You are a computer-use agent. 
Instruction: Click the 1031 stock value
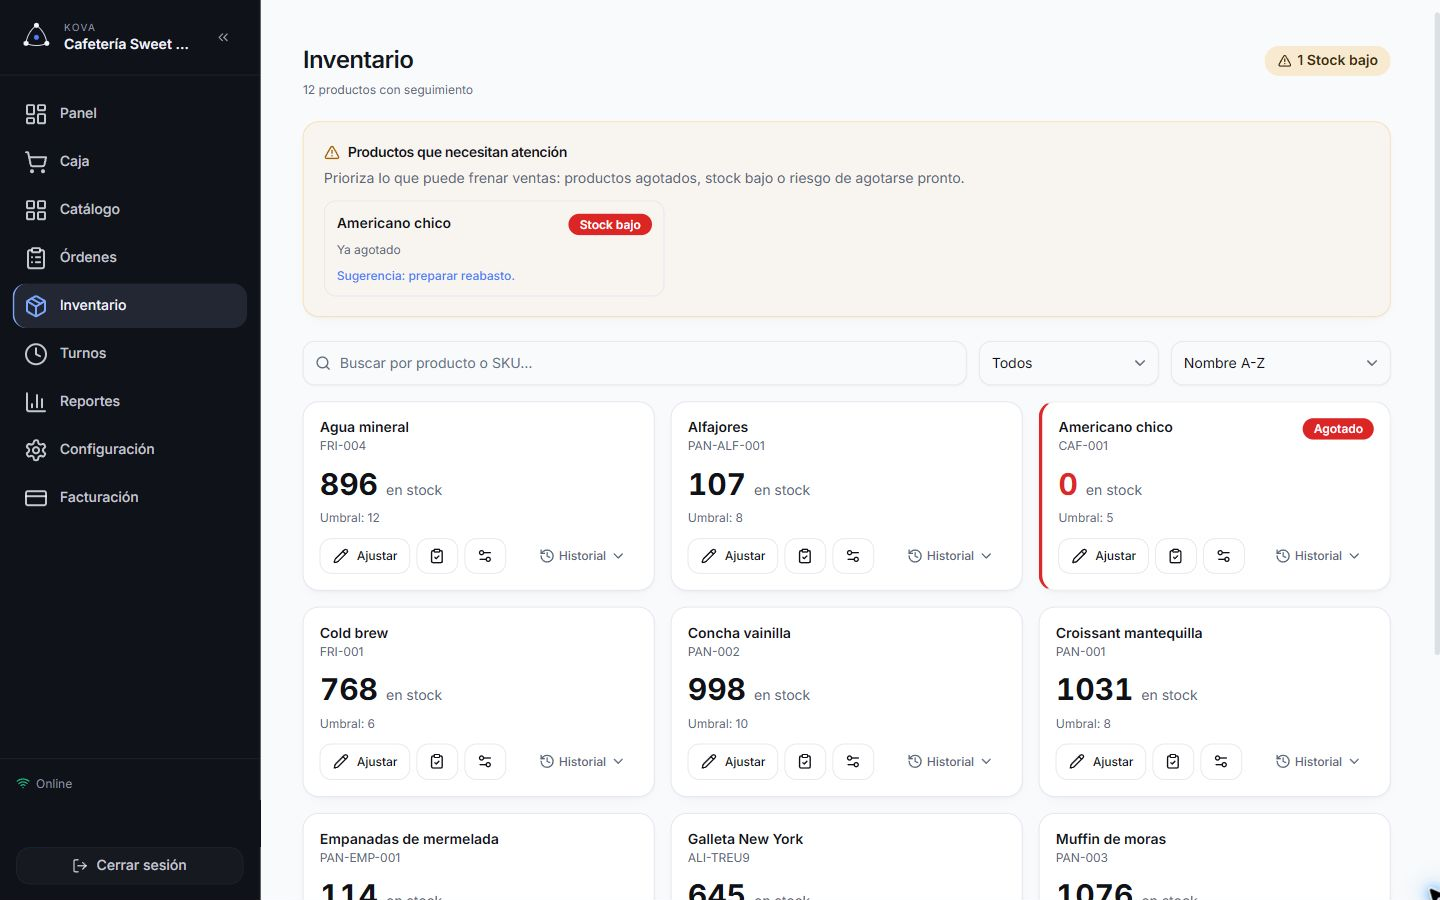pyautogui.click(x=1094, y=690)
